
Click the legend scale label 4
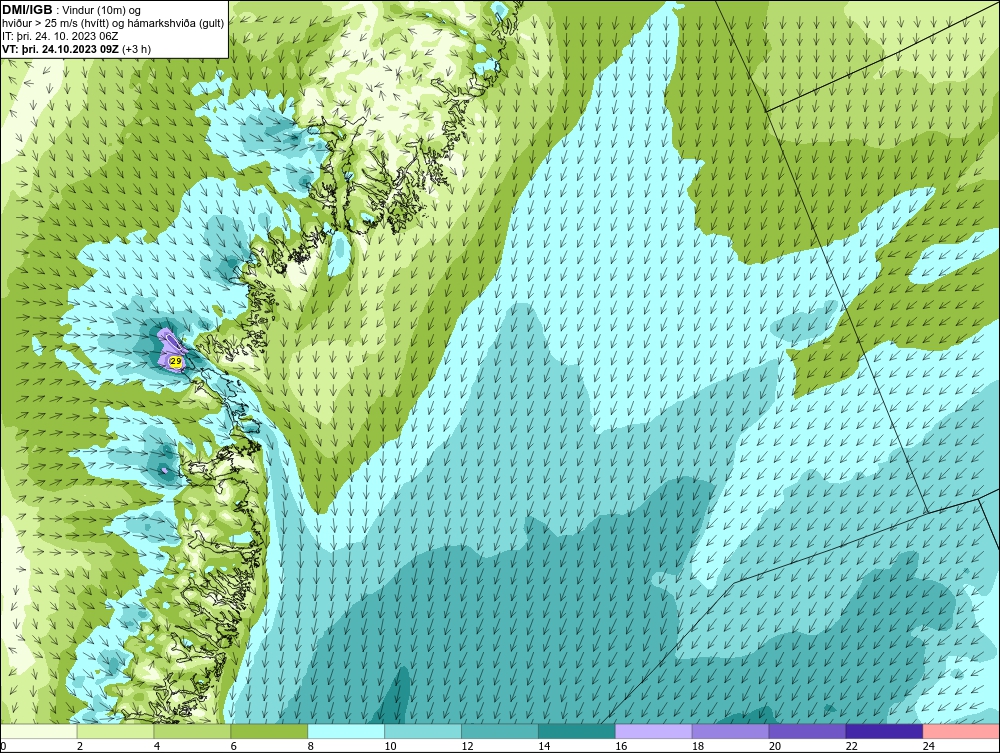click(x=157, y=746)
